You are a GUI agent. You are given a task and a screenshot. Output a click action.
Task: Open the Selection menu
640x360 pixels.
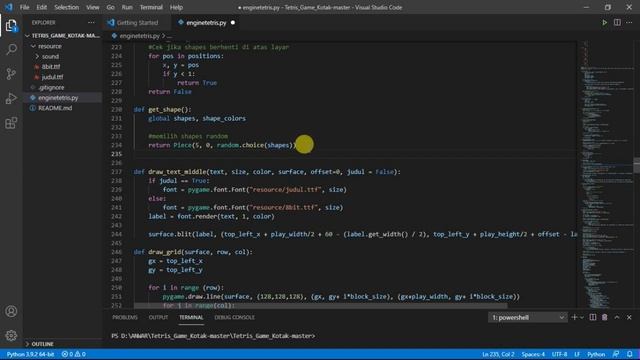point(67,7)
